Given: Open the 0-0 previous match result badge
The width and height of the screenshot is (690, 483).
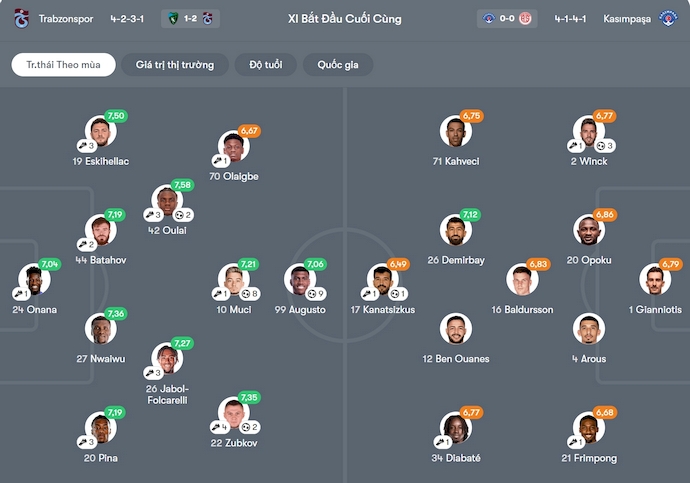Looking at the screenshot, I should coord(508,19).
